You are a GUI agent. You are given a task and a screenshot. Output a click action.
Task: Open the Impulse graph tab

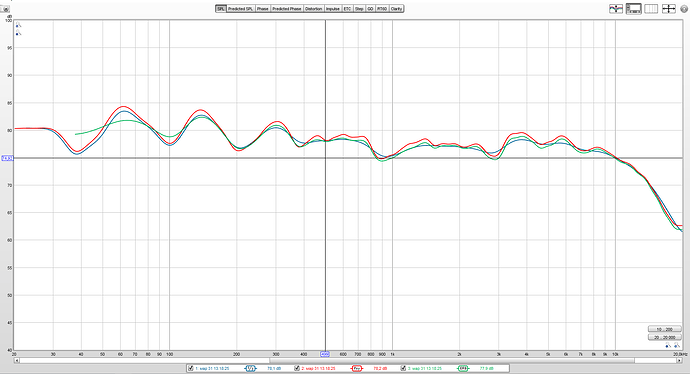point(333,9)
